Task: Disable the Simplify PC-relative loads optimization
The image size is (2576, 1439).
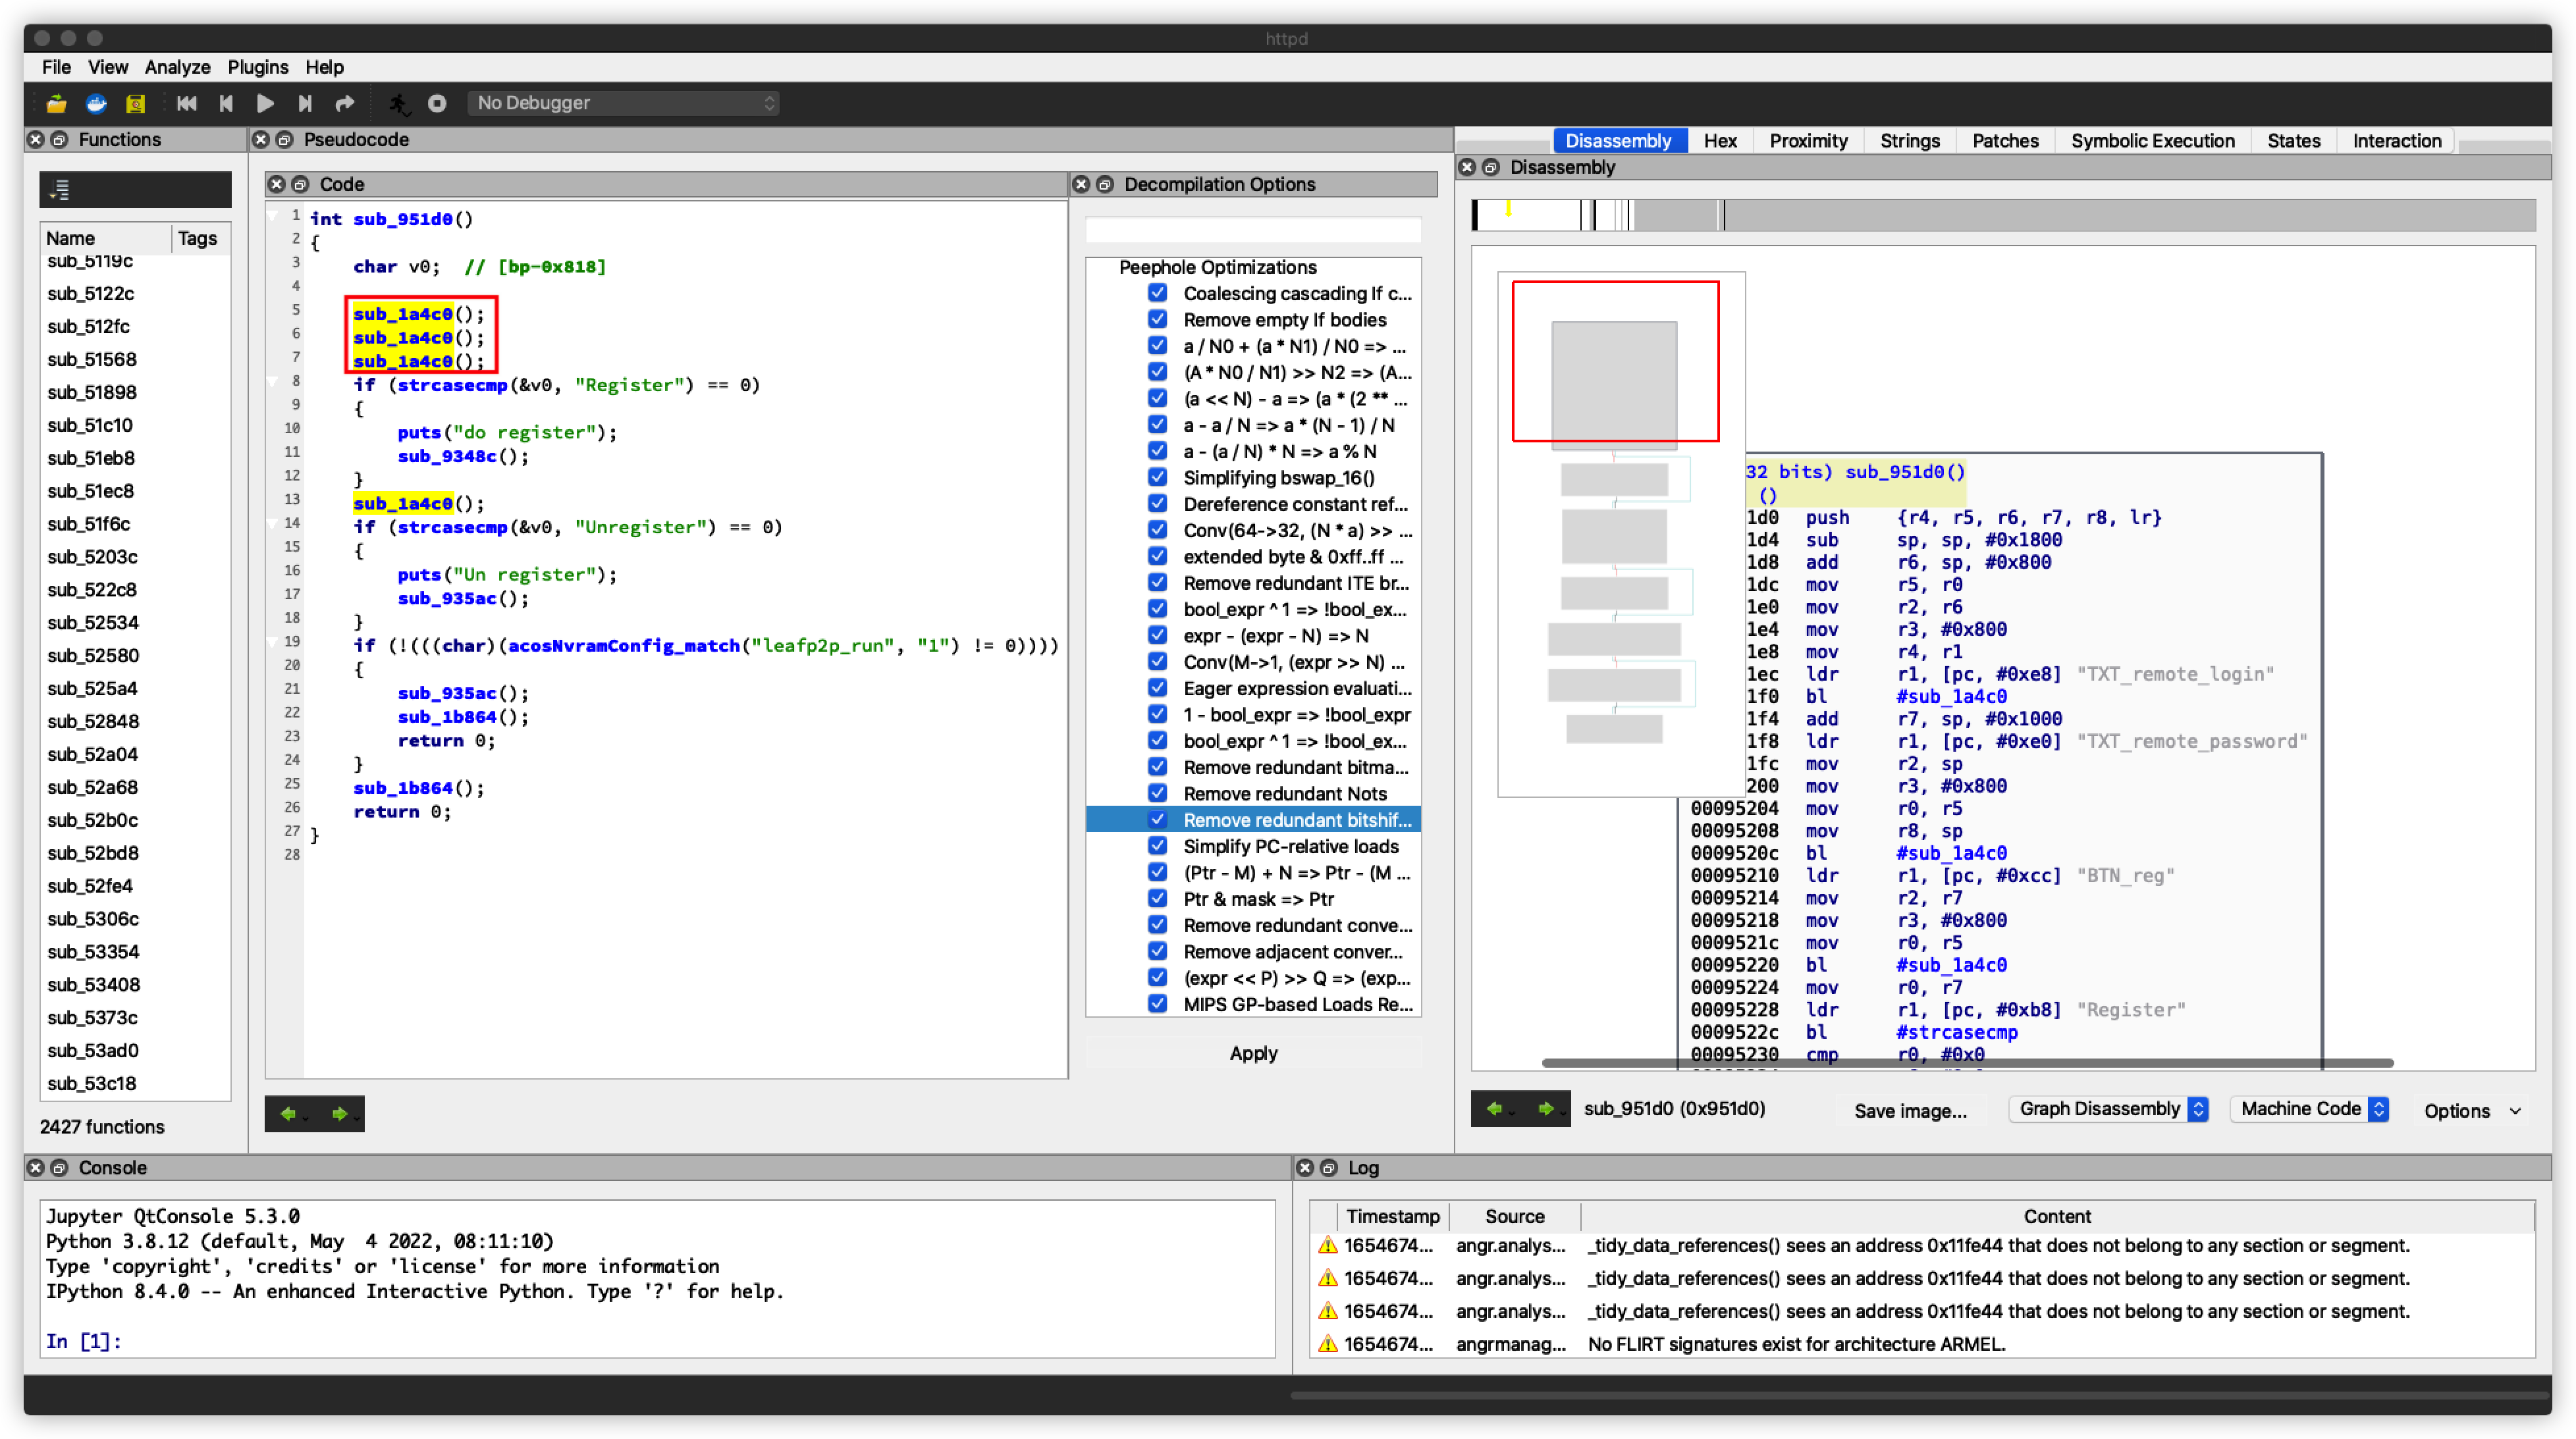Action: coord(1157,846)
